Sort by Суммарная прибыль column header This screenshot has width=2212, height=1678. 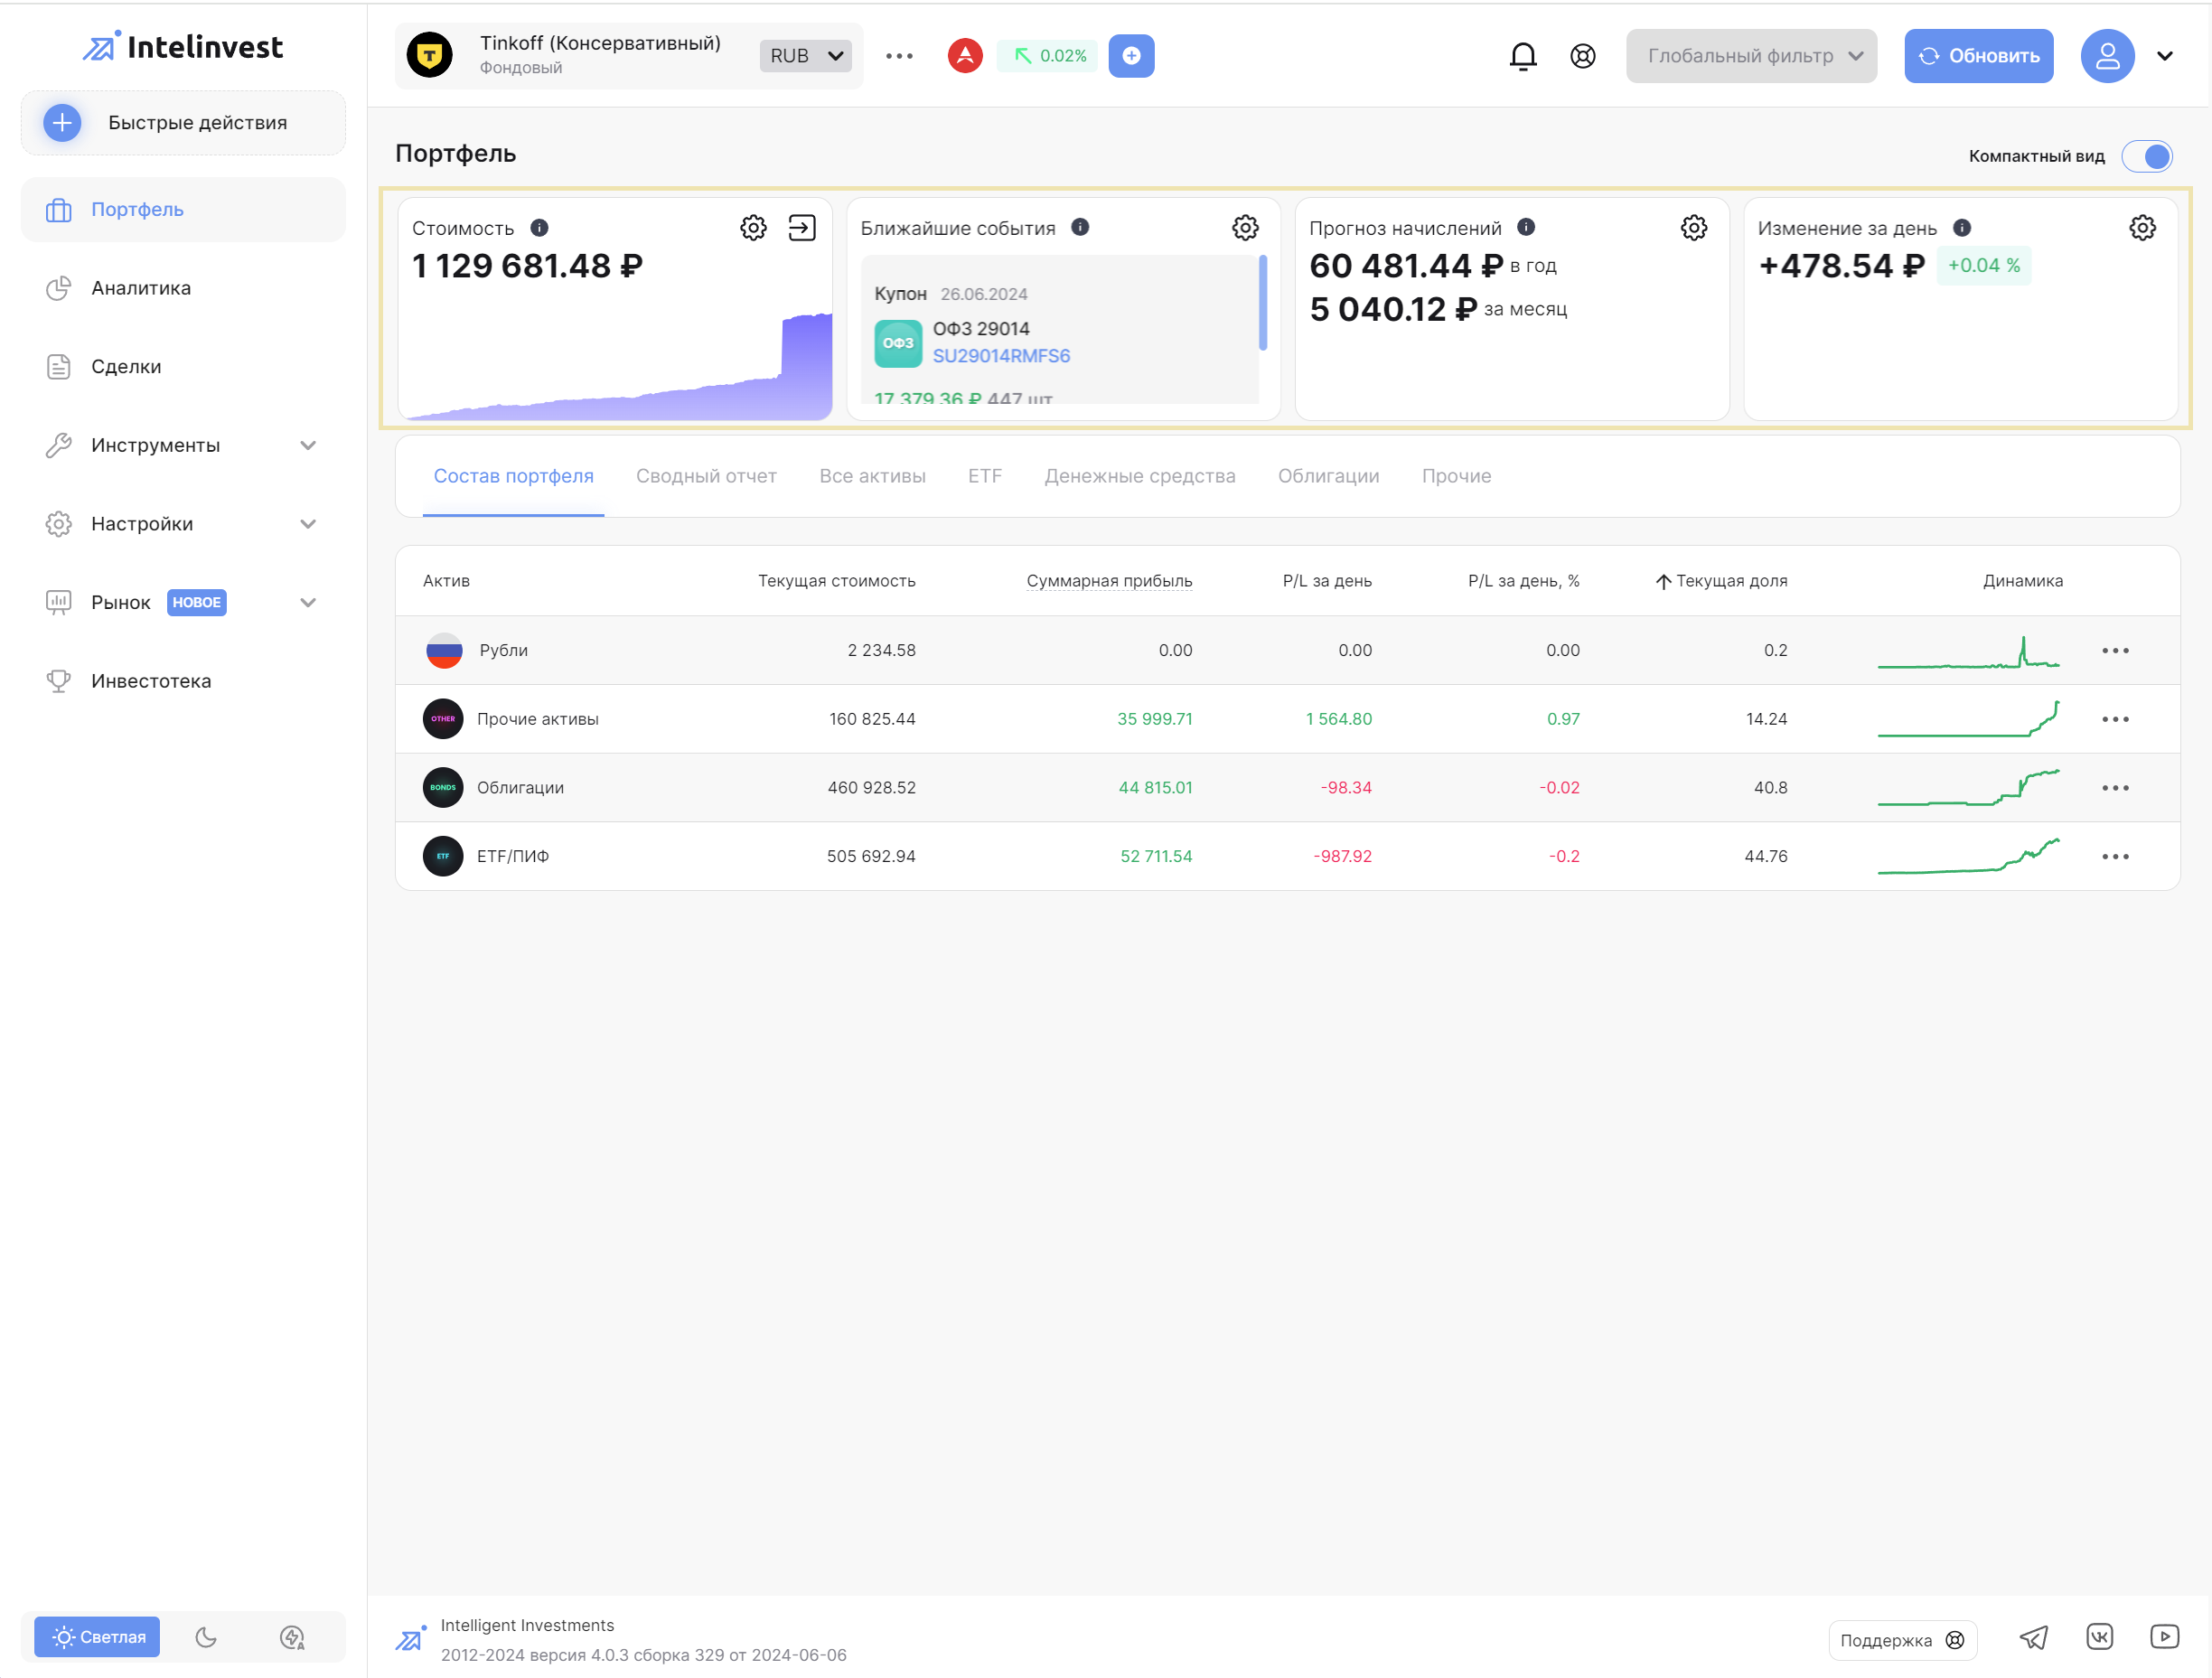1109,581
